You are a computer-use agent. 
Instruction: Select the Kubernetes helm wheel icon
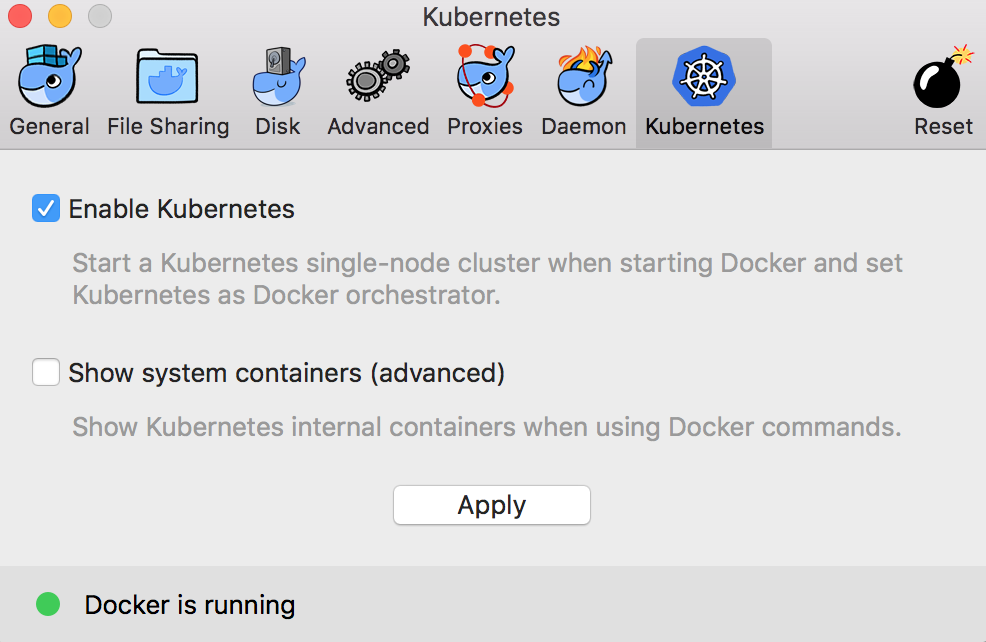(x=704, y=77)
